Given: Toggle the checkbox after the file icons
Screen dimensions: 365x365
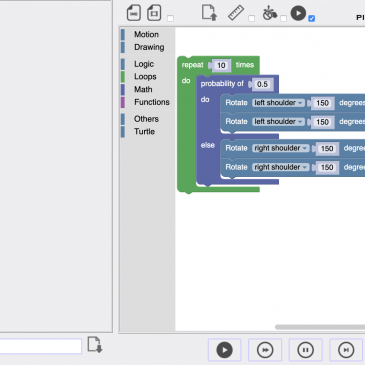Looking at the screenshot, I should pyautogui.click(x=170, y=18).
